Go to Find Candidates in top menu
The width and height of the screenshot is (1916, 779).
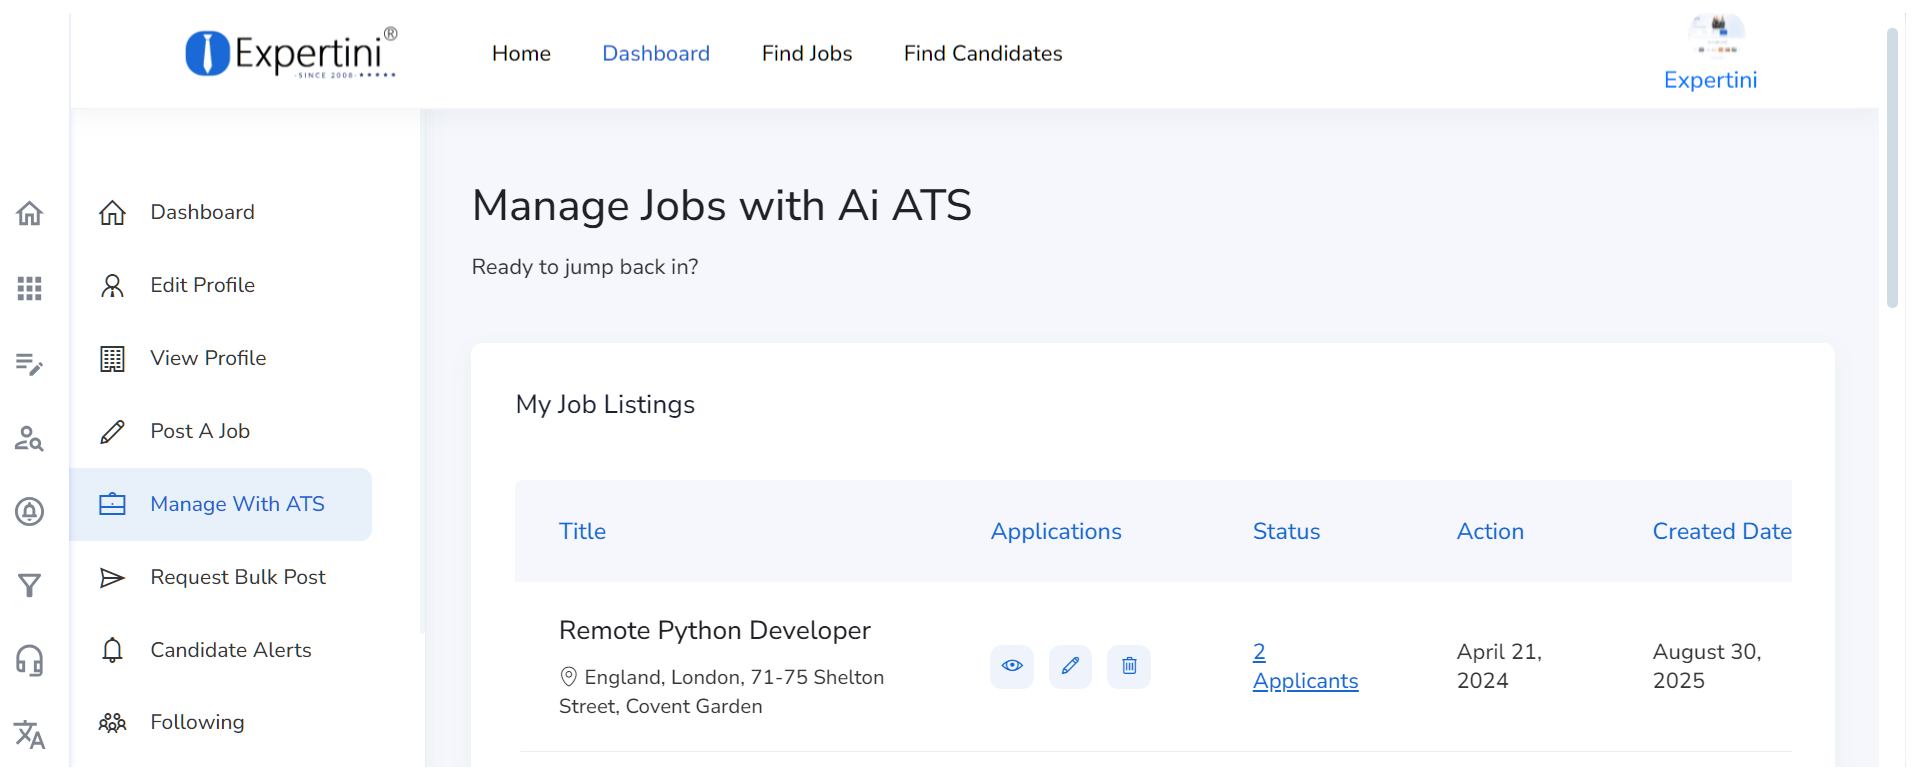coord(982,53)
